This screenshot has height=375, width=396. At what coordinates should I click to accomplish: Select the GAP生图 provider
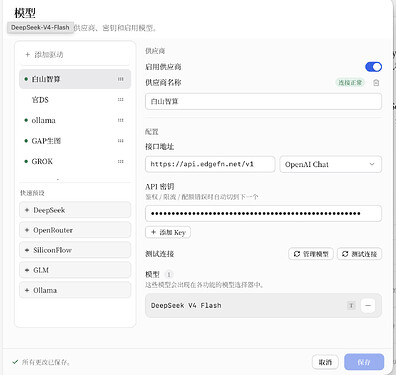(75, 141)
